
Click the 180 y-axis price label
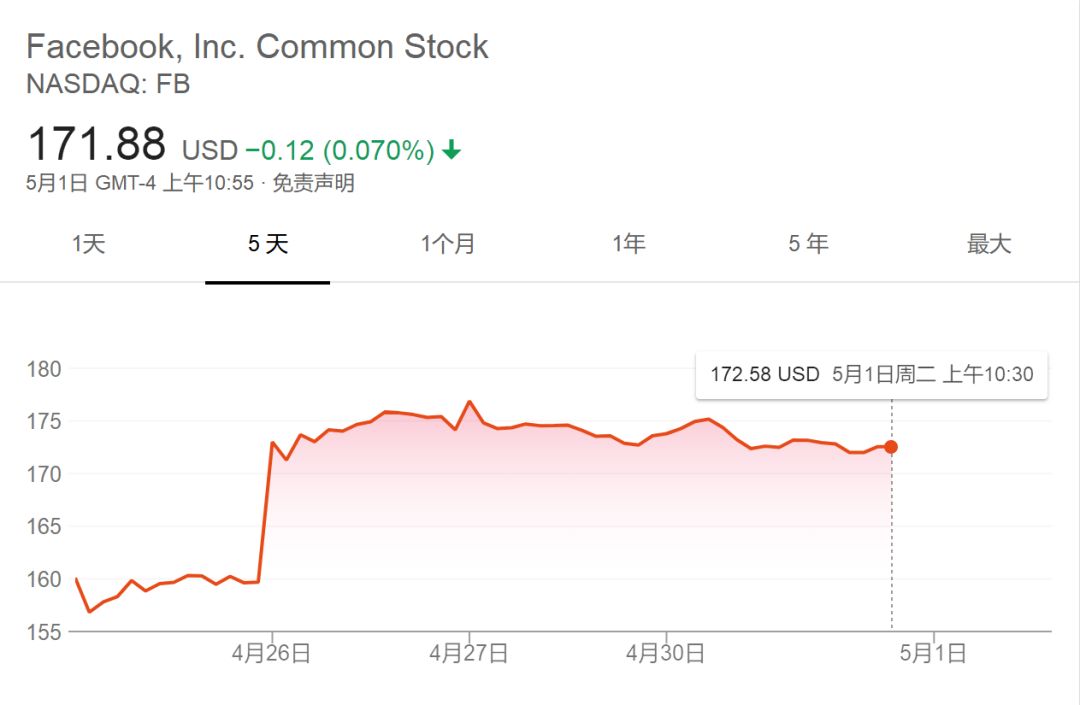point(44,369)
